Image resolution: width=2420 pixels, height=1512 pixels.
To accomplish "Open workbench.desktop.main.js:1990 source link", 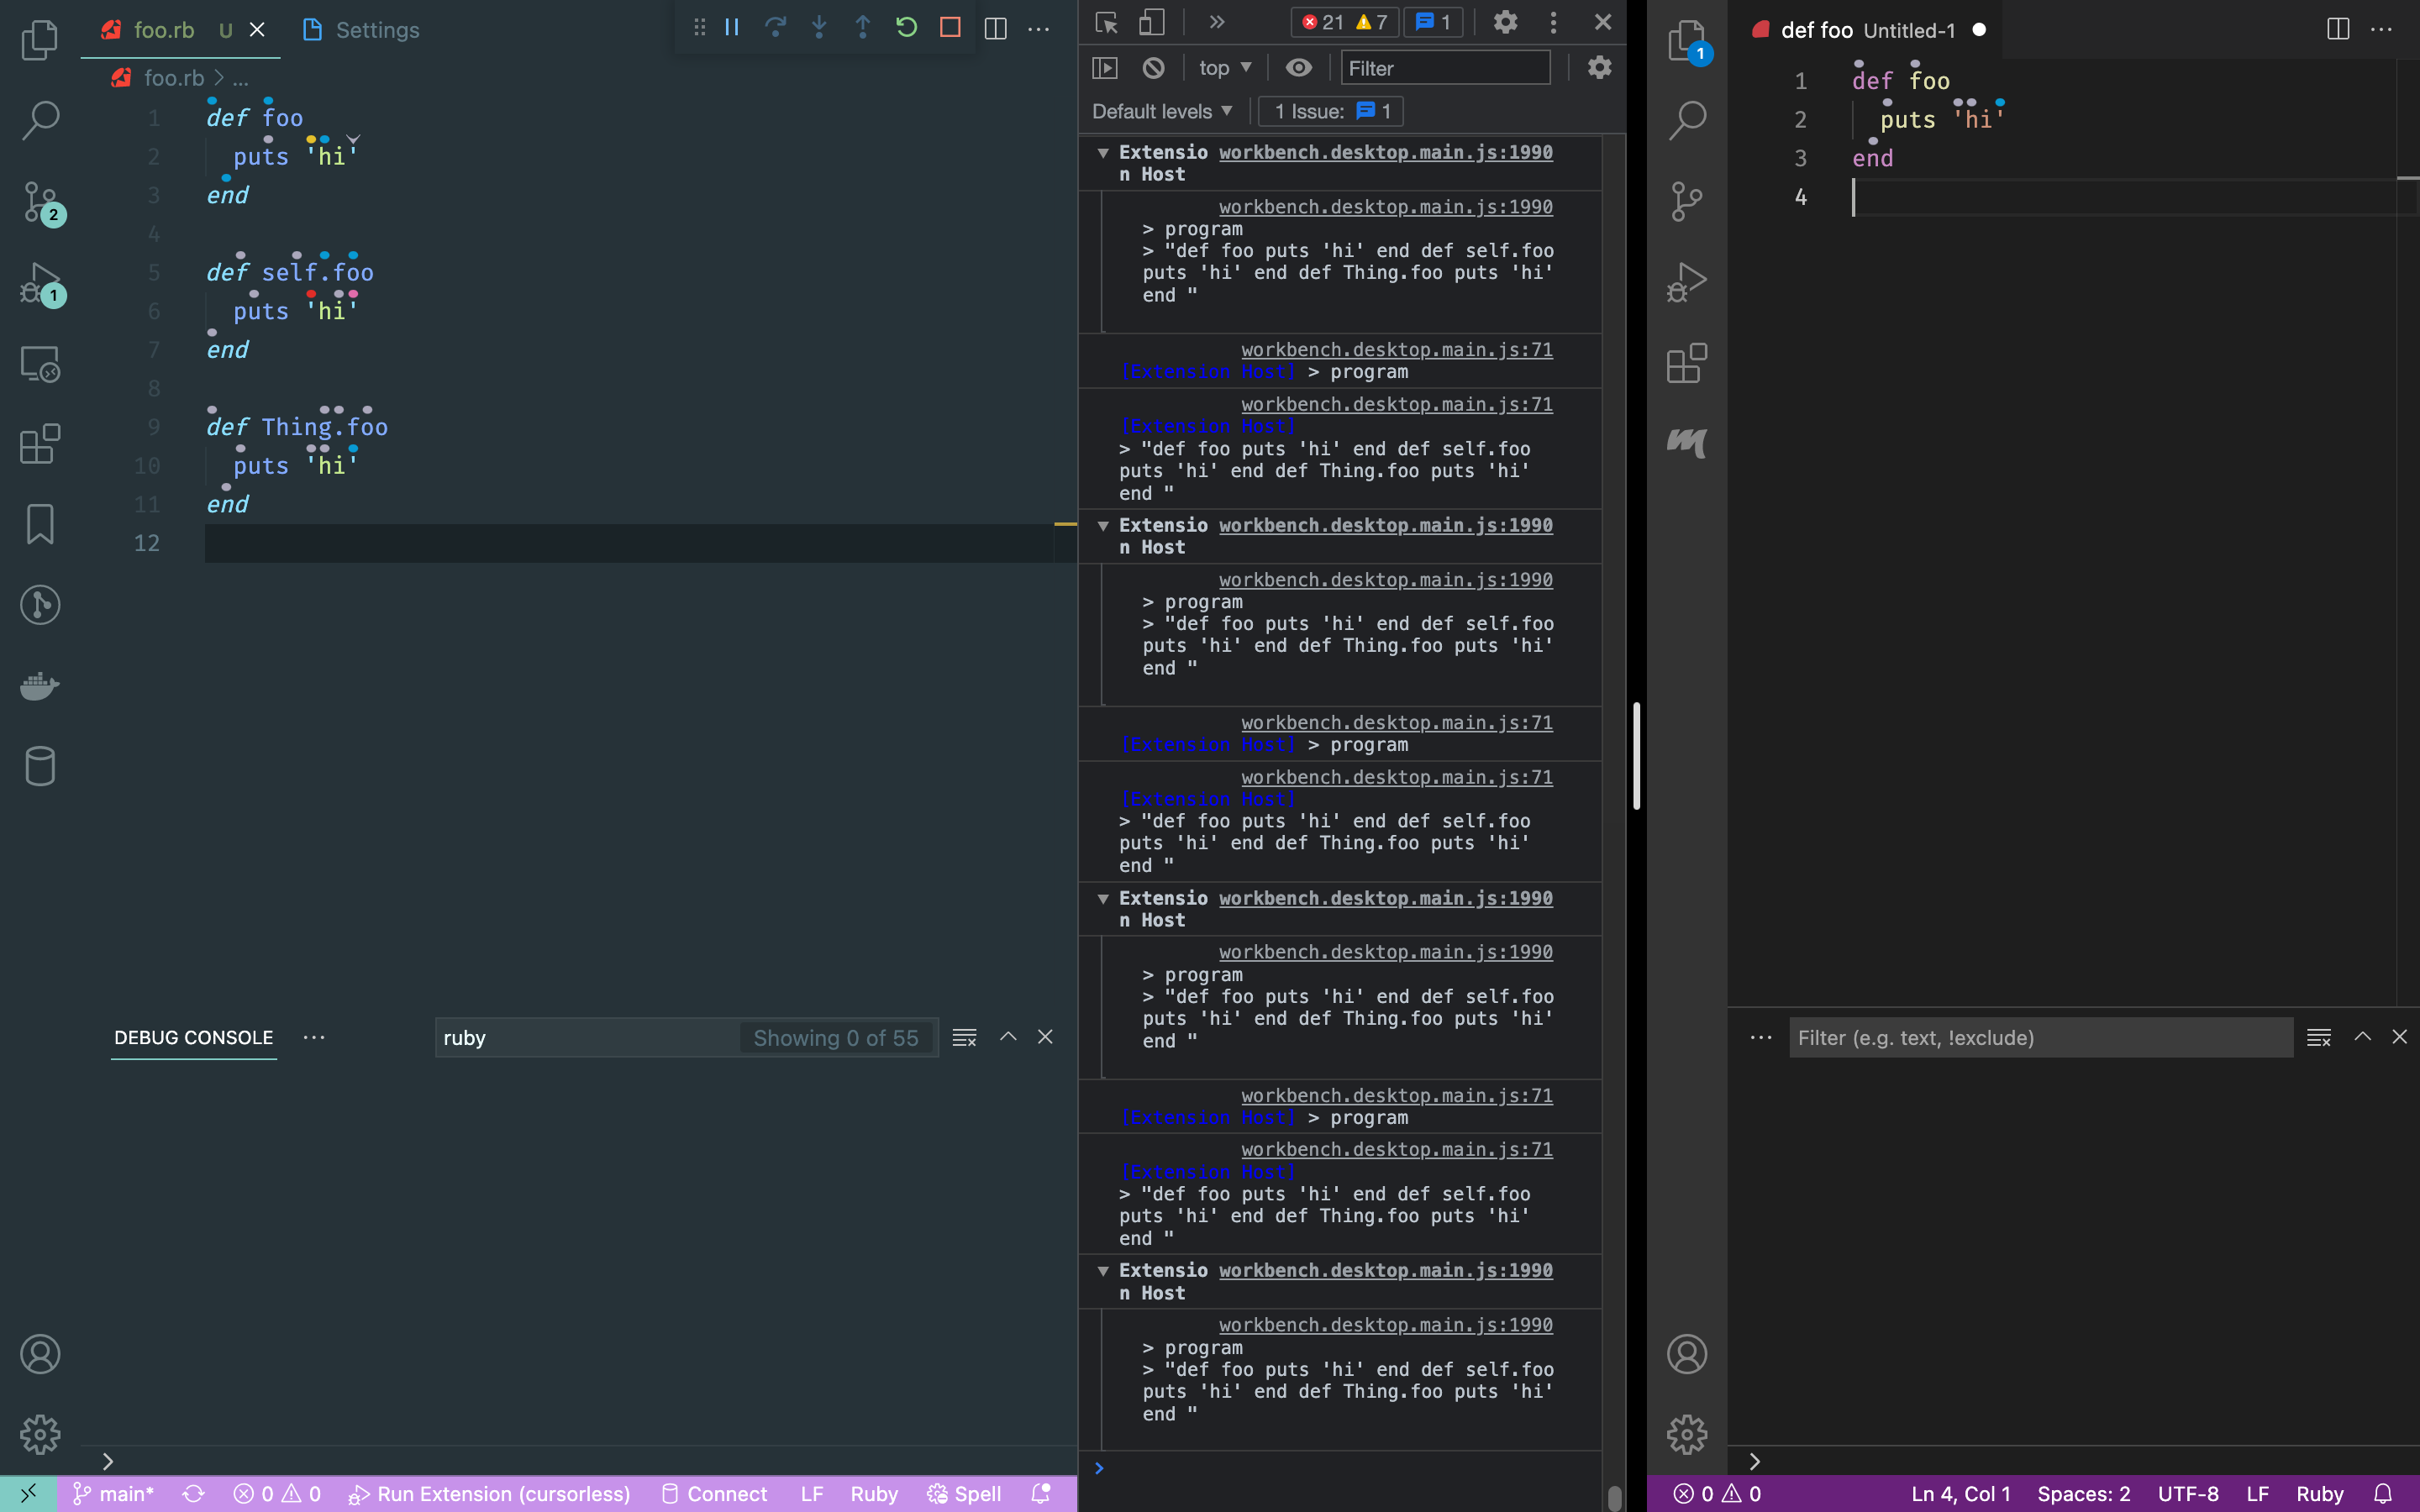I will [1385, 152].
